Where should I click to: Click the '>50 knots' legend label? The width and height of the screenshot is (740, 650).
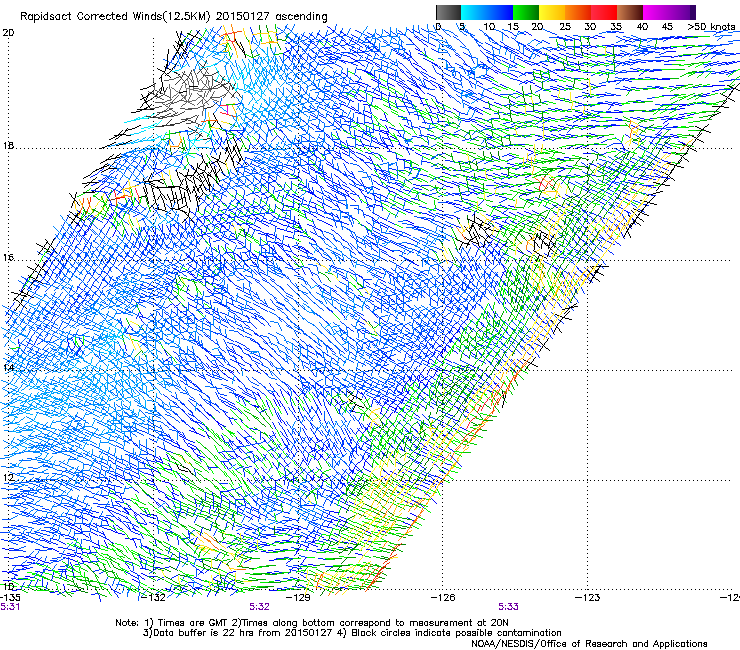pyautogui.click(x=711, y=27)
